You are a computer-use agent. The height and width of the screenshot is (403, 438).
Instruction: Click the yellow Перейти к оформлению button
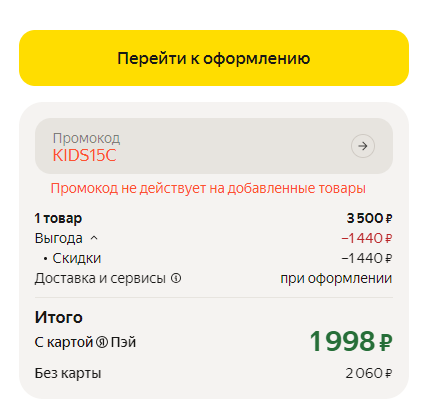[214, 58]
